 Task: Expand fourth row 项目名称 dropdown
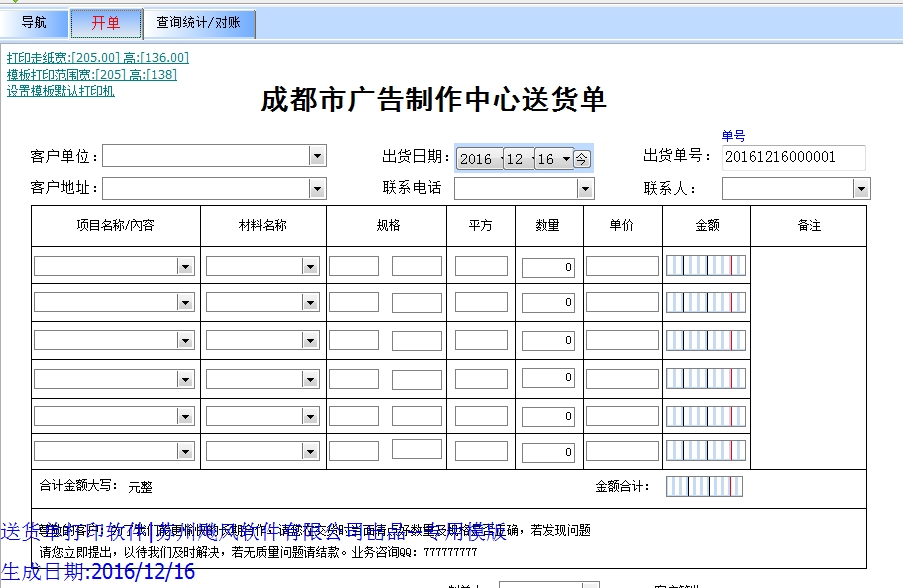(x=185, y=380)
